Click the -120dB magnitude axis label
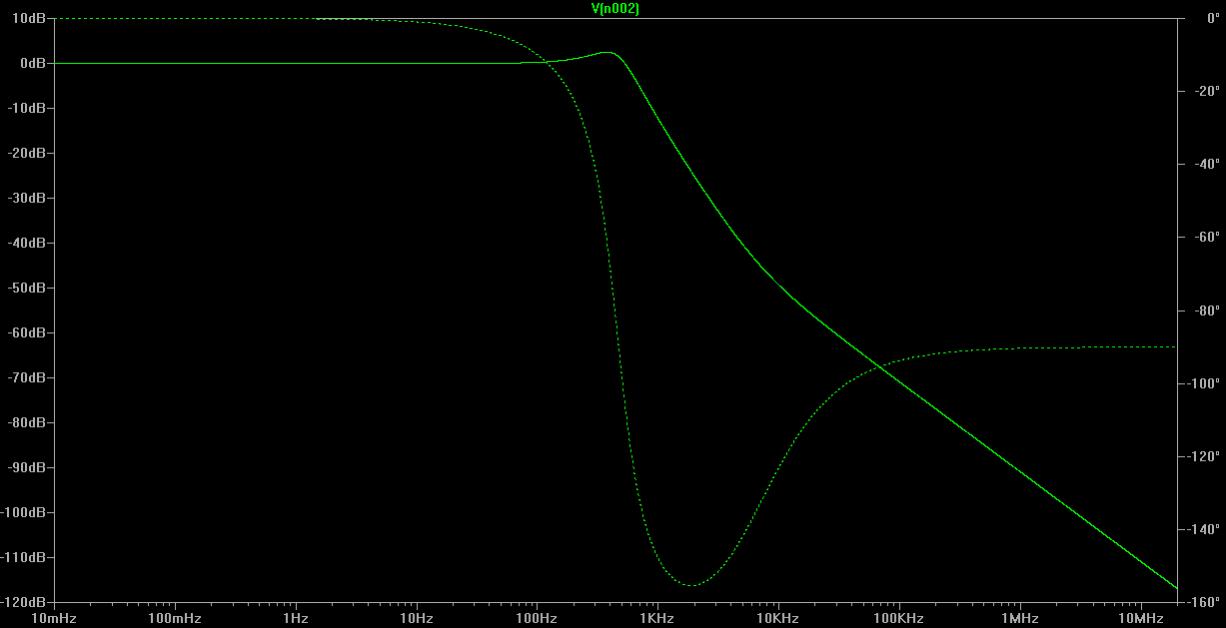The image size is (1226, 628). pyautogui.click(x=23, y=602)
